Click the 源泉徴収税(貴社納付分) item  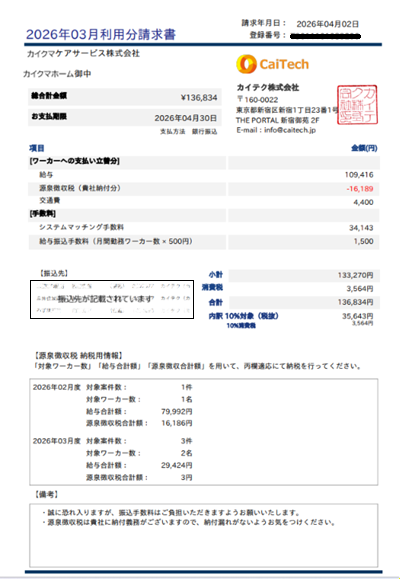[80, 188]
